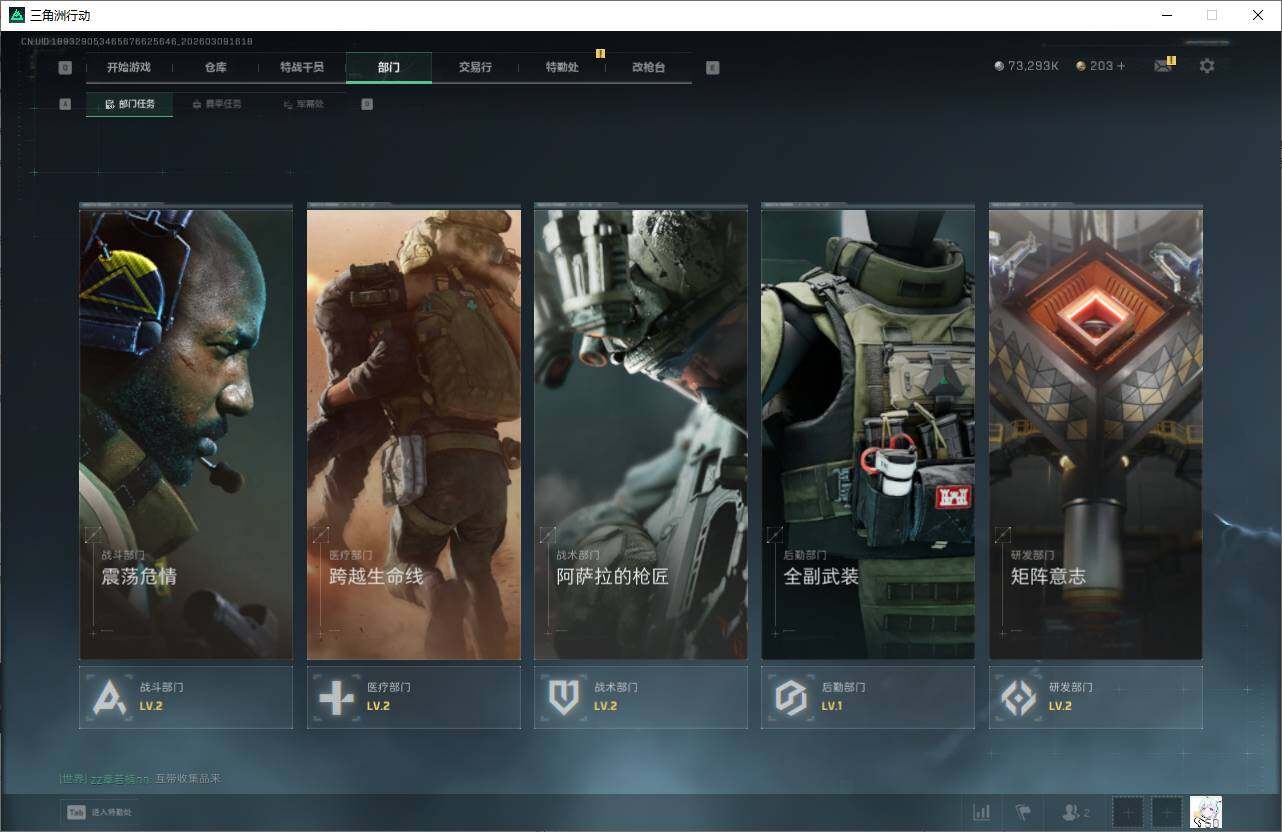Click the 战术部门 shield icon

(564, 697)
